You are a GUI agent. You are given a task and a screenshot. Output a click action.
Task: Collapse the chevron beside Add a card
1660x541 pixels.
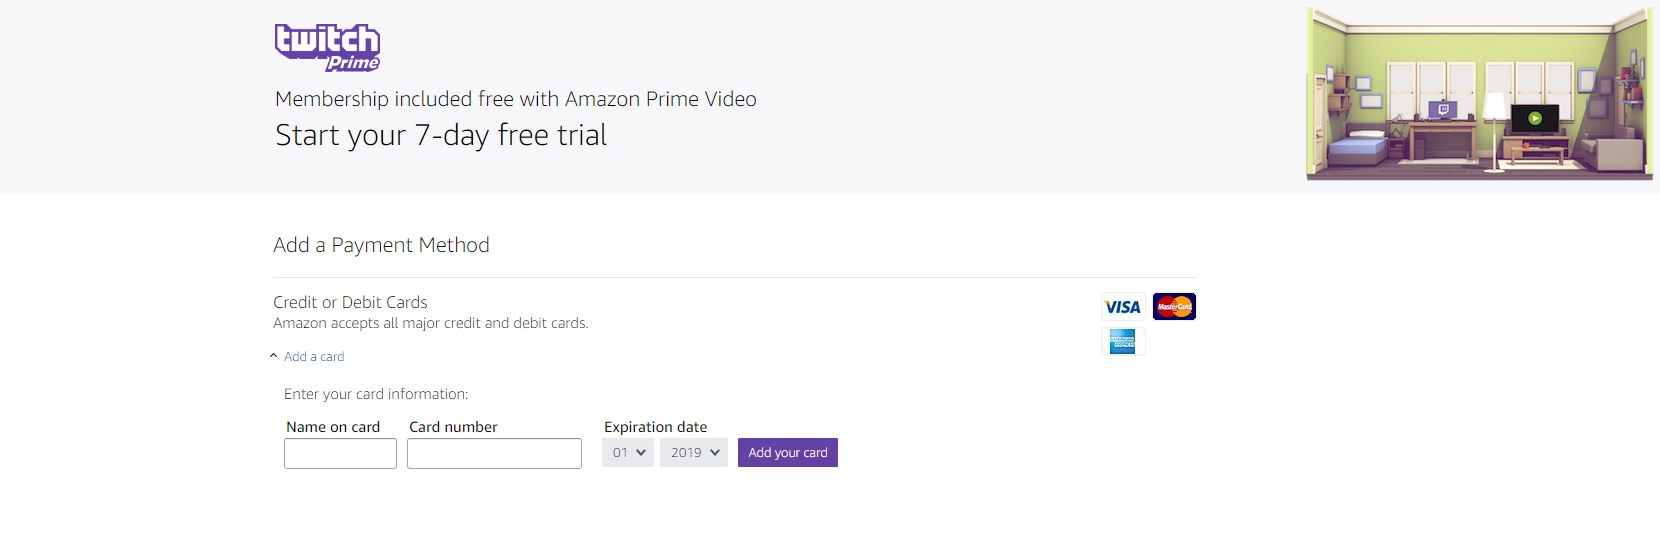pos(274,356)
